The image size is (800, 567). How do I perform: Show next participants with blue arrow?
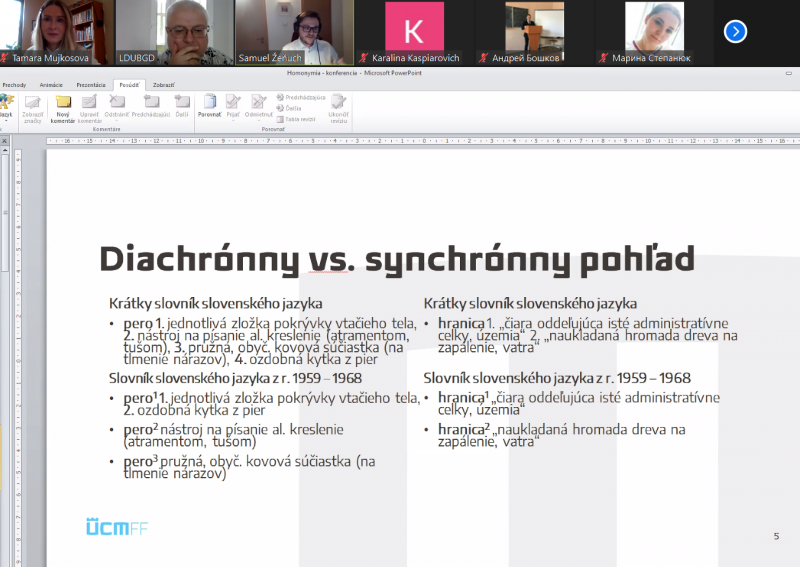(x=736, y=31)
